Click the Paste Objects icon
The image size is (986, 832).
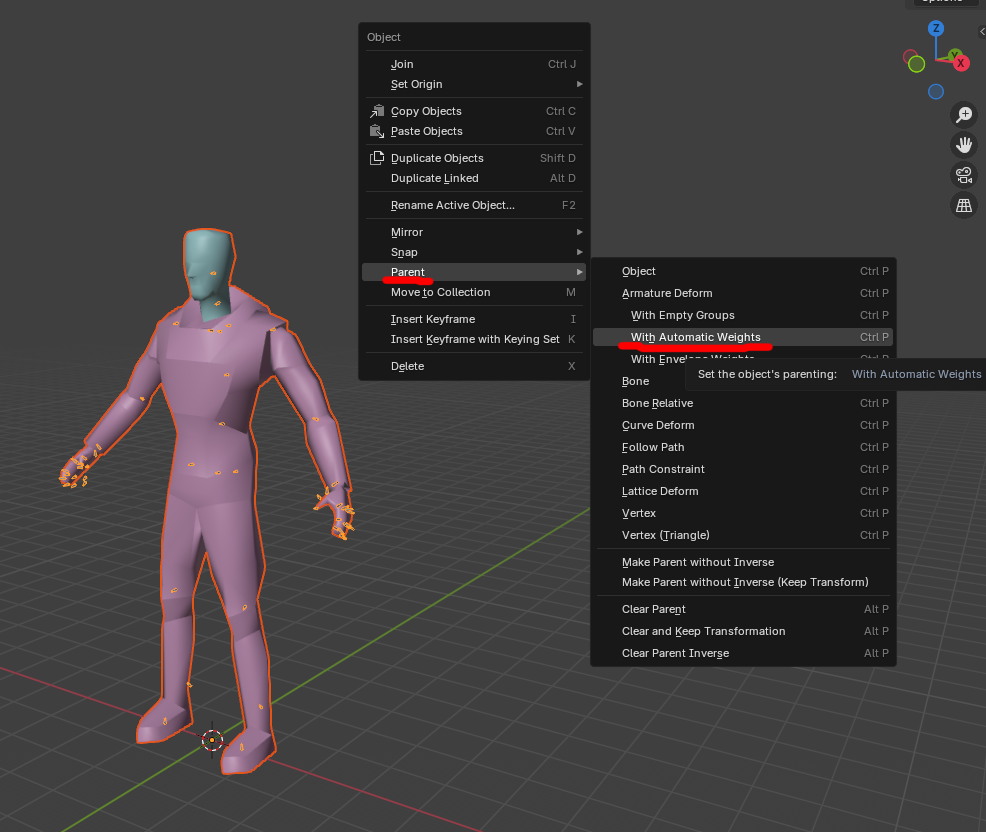pos(377,131)
